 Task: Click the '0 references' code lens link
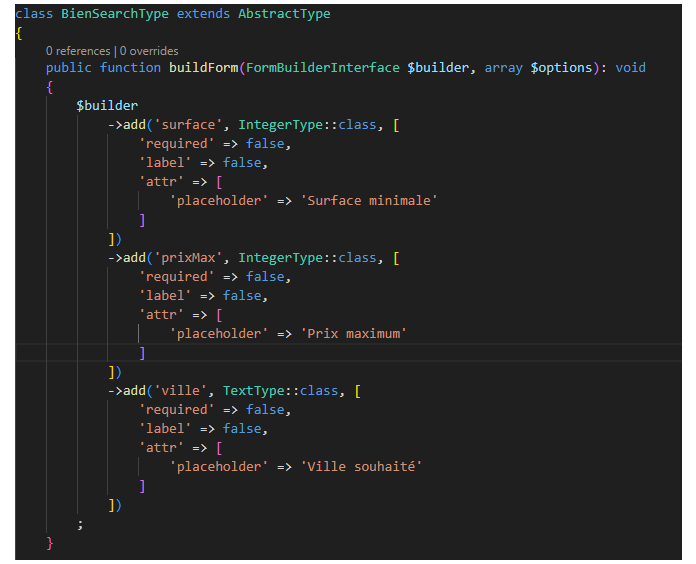pos(78,51)
